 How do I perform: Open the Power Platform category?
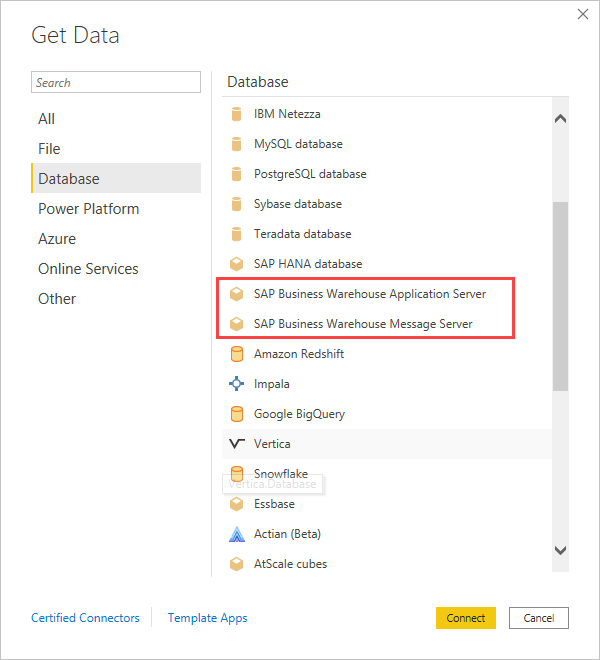[x=116, y=209]
